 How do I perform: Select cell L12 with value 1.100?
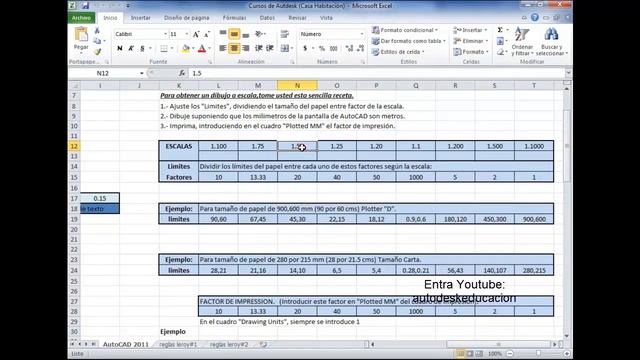click(x=218, y=146)
